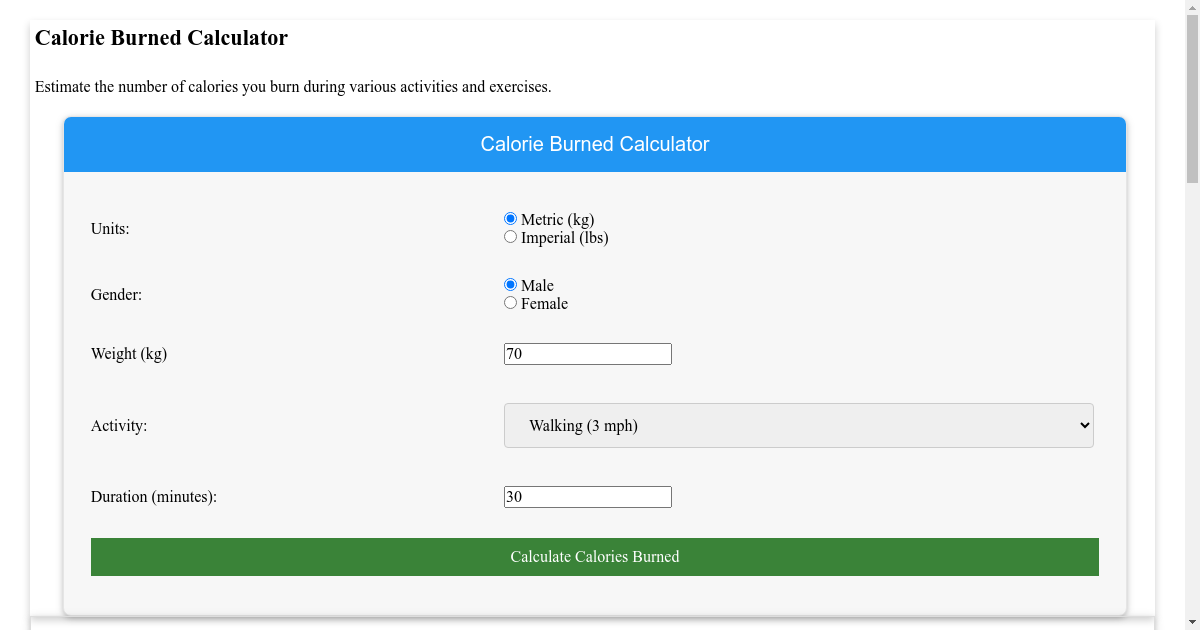This screenshot has width=1200, height=630.
Task: Choose Metric (kg) as the unit system
Action: (x=510, y=218)
